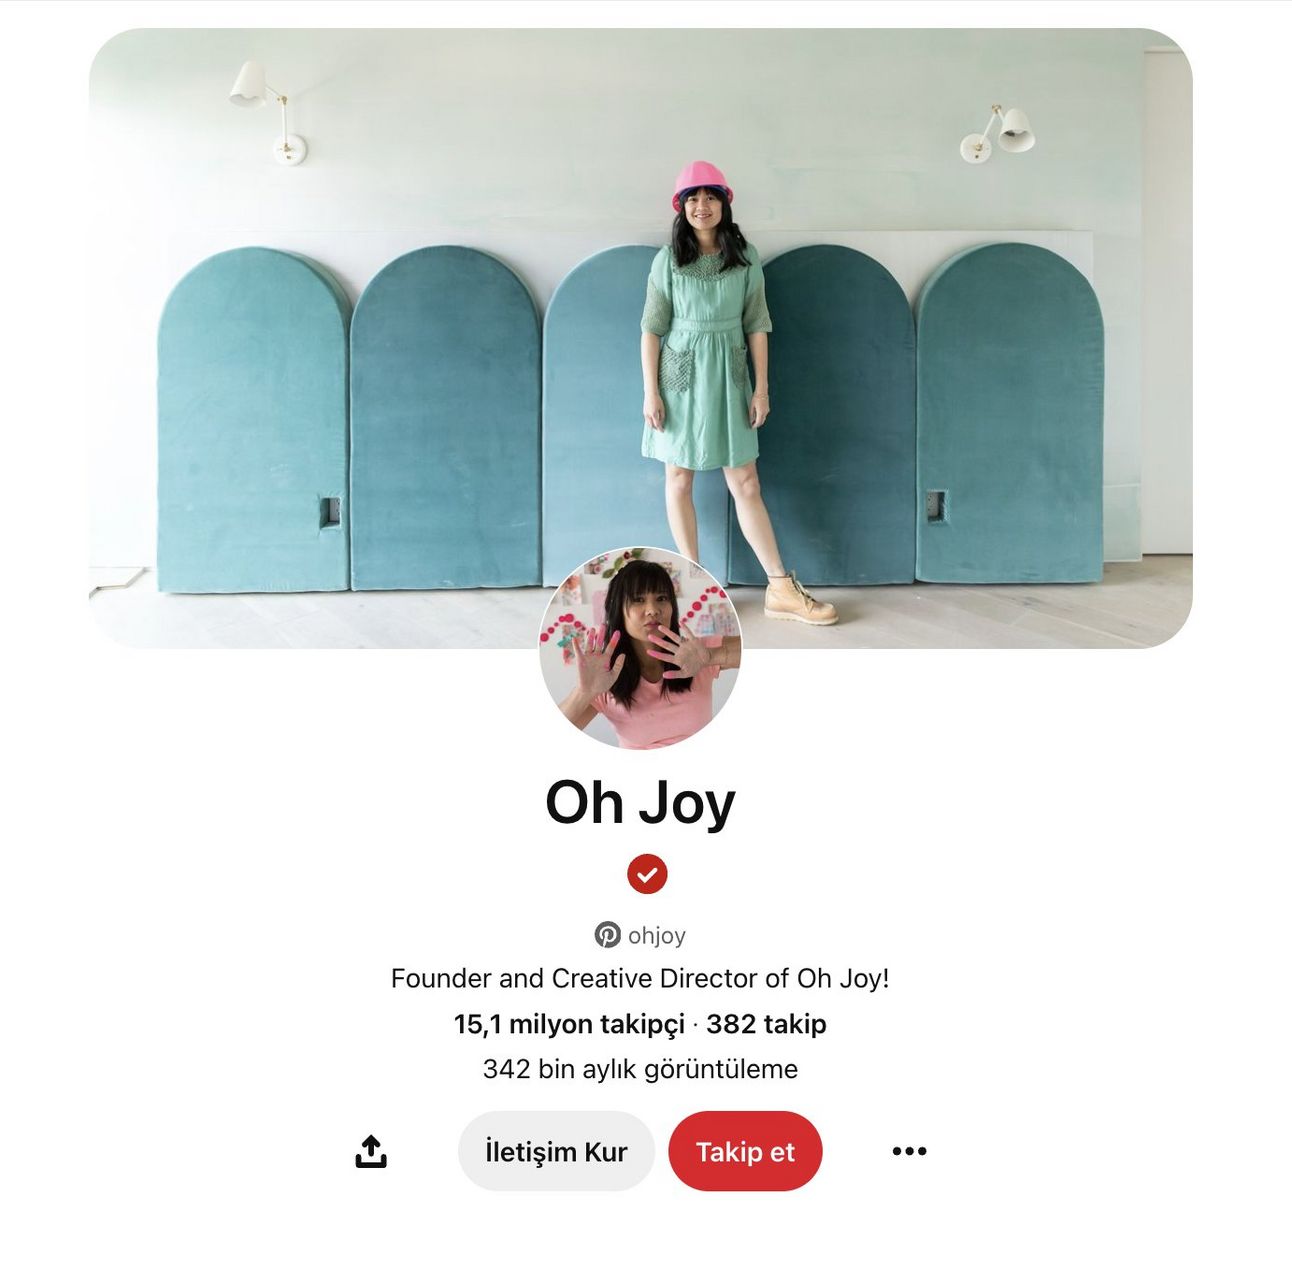
Task: Click the woman in the cover photo
Action: point(710,390)
